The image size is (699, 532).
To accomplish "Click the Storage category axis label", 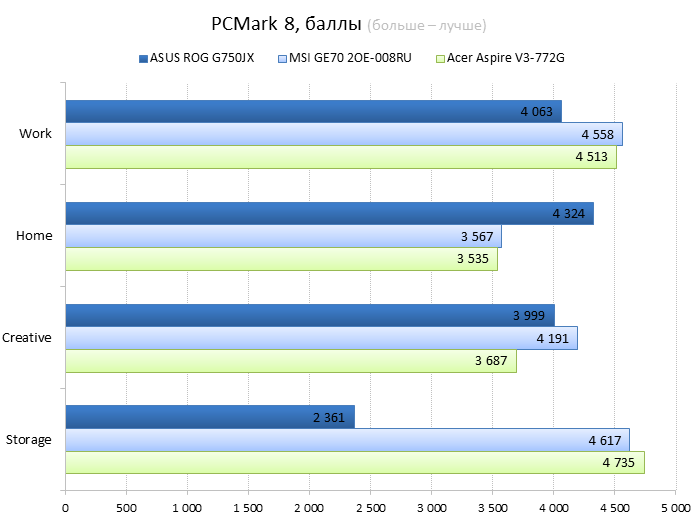I will point(29,440).
